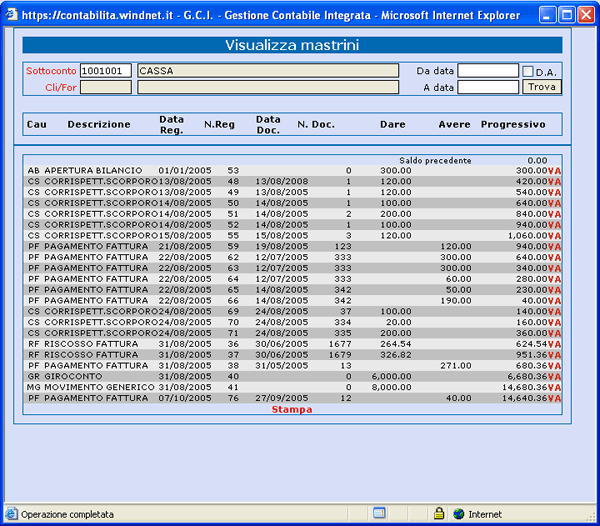This screenshot has width=600, height=526.
Task: Click the GIROCONTO description text
Action: point(73,376)
